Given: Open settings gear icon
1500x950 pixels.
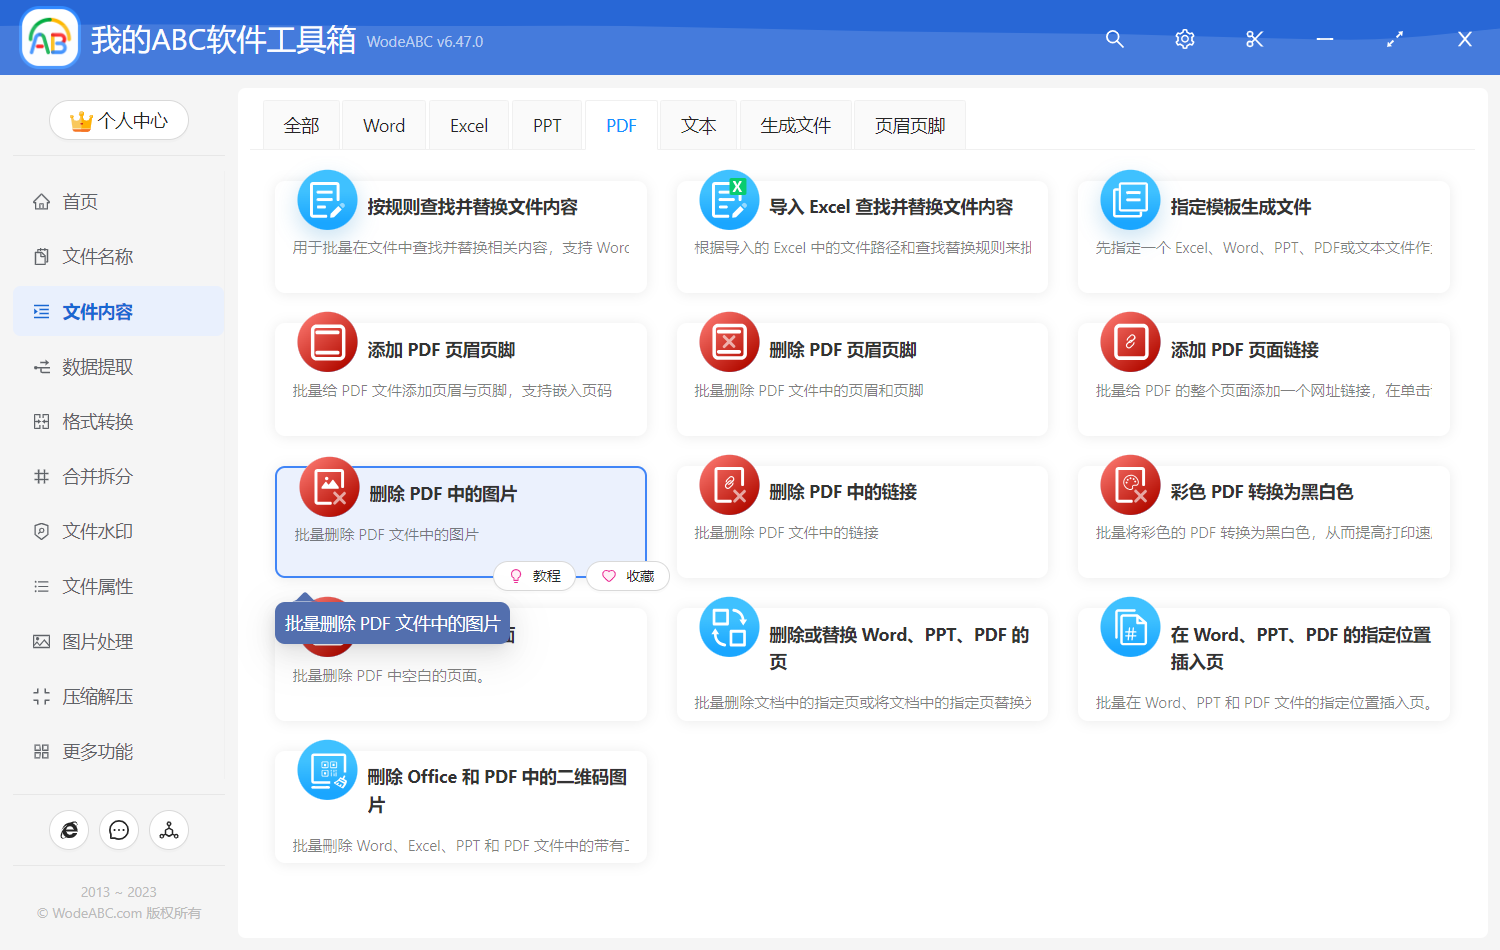Looking at the screenshot, I should (1185, 39).
